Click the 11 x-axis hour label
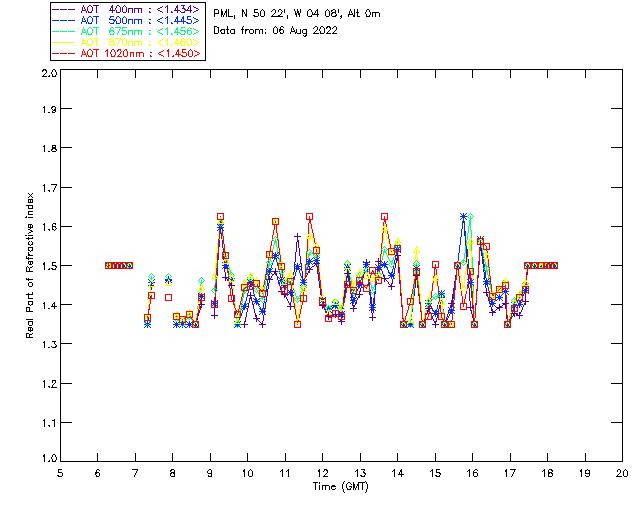Image resolution: width=640 pixels, height=512 pixels. [x=285, y=473]
